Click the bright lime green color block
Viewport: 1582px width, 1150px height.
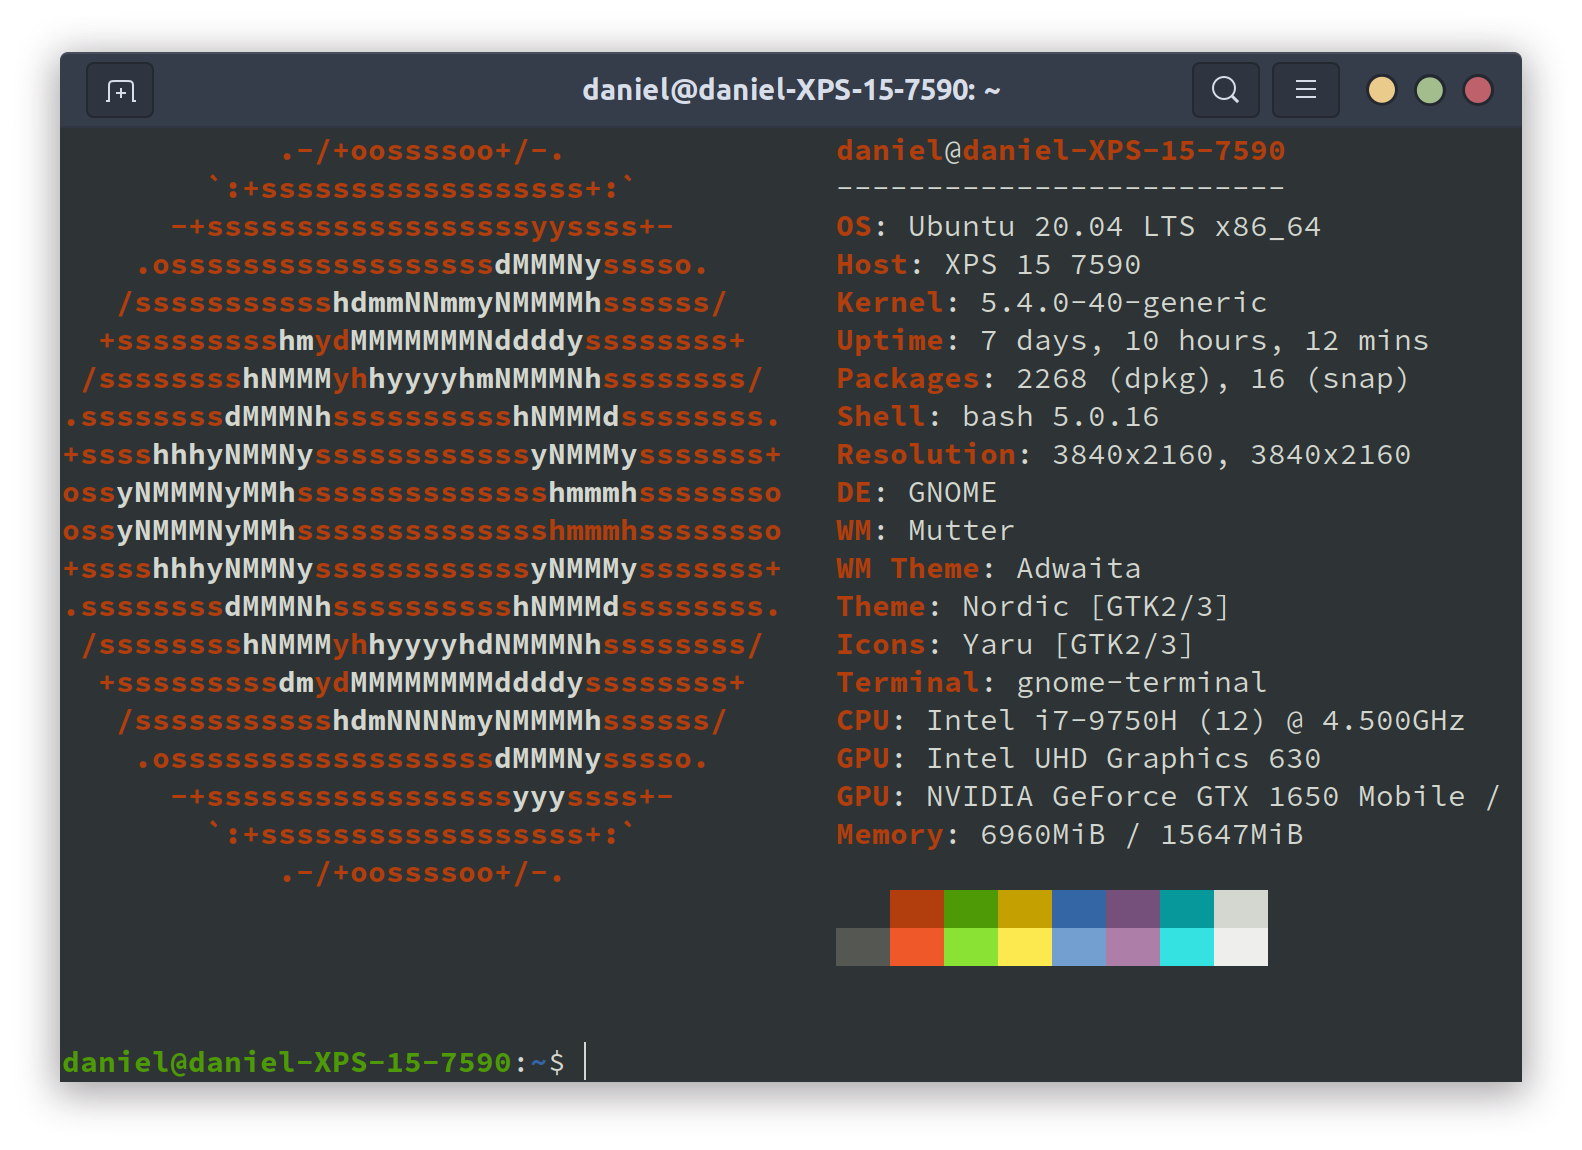[x=971, y=947]
